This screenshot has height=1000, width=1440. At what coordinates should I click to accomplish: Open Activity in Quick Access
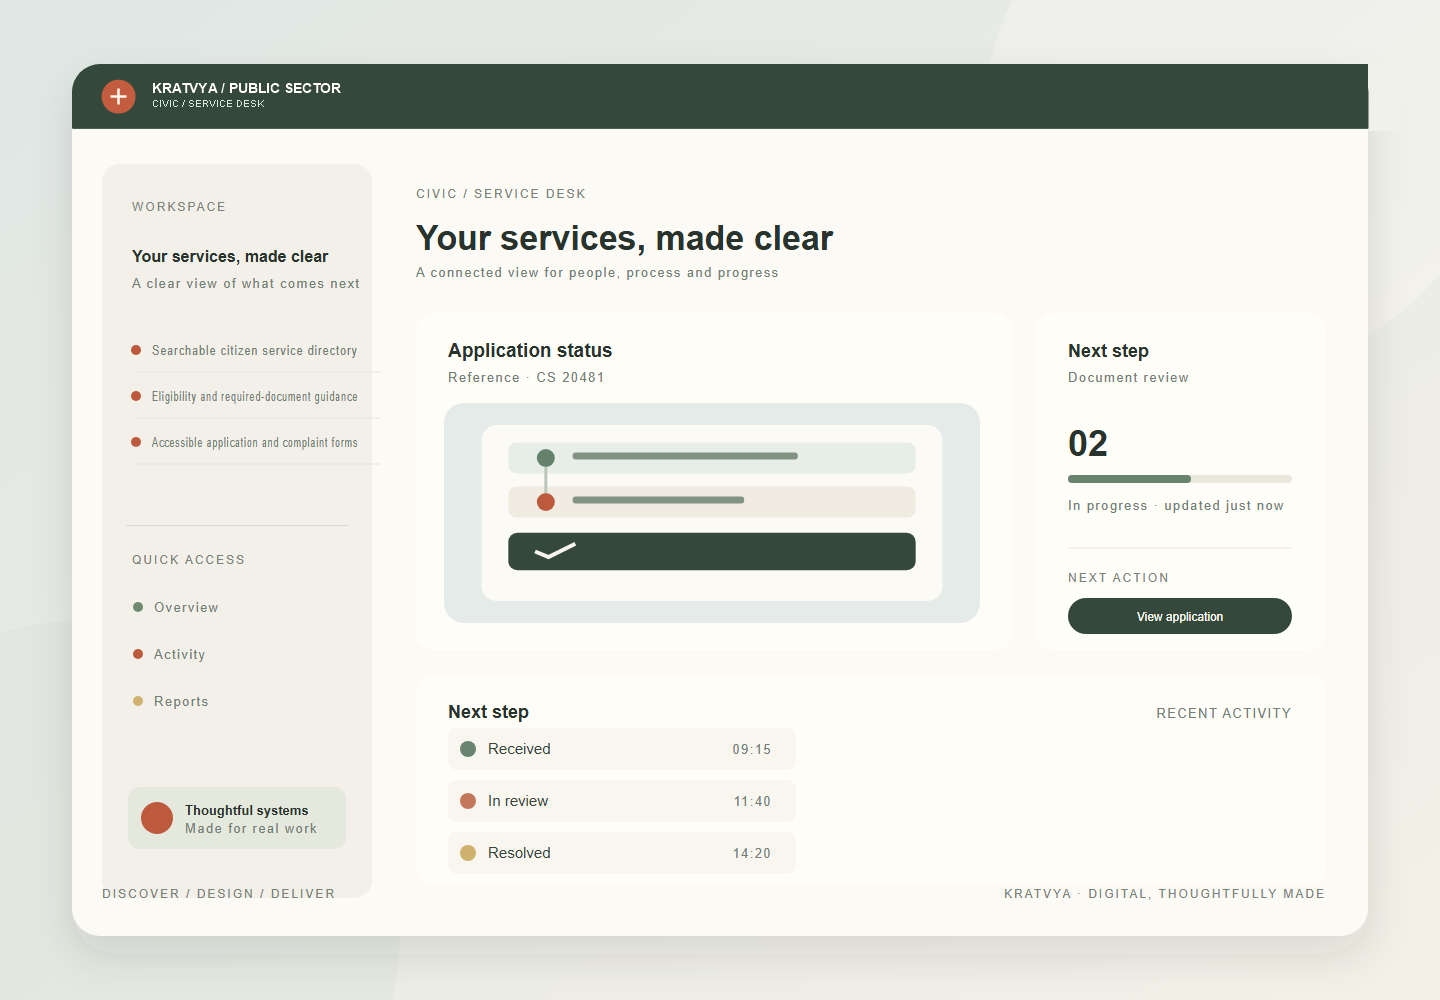(x=179, y=654)
